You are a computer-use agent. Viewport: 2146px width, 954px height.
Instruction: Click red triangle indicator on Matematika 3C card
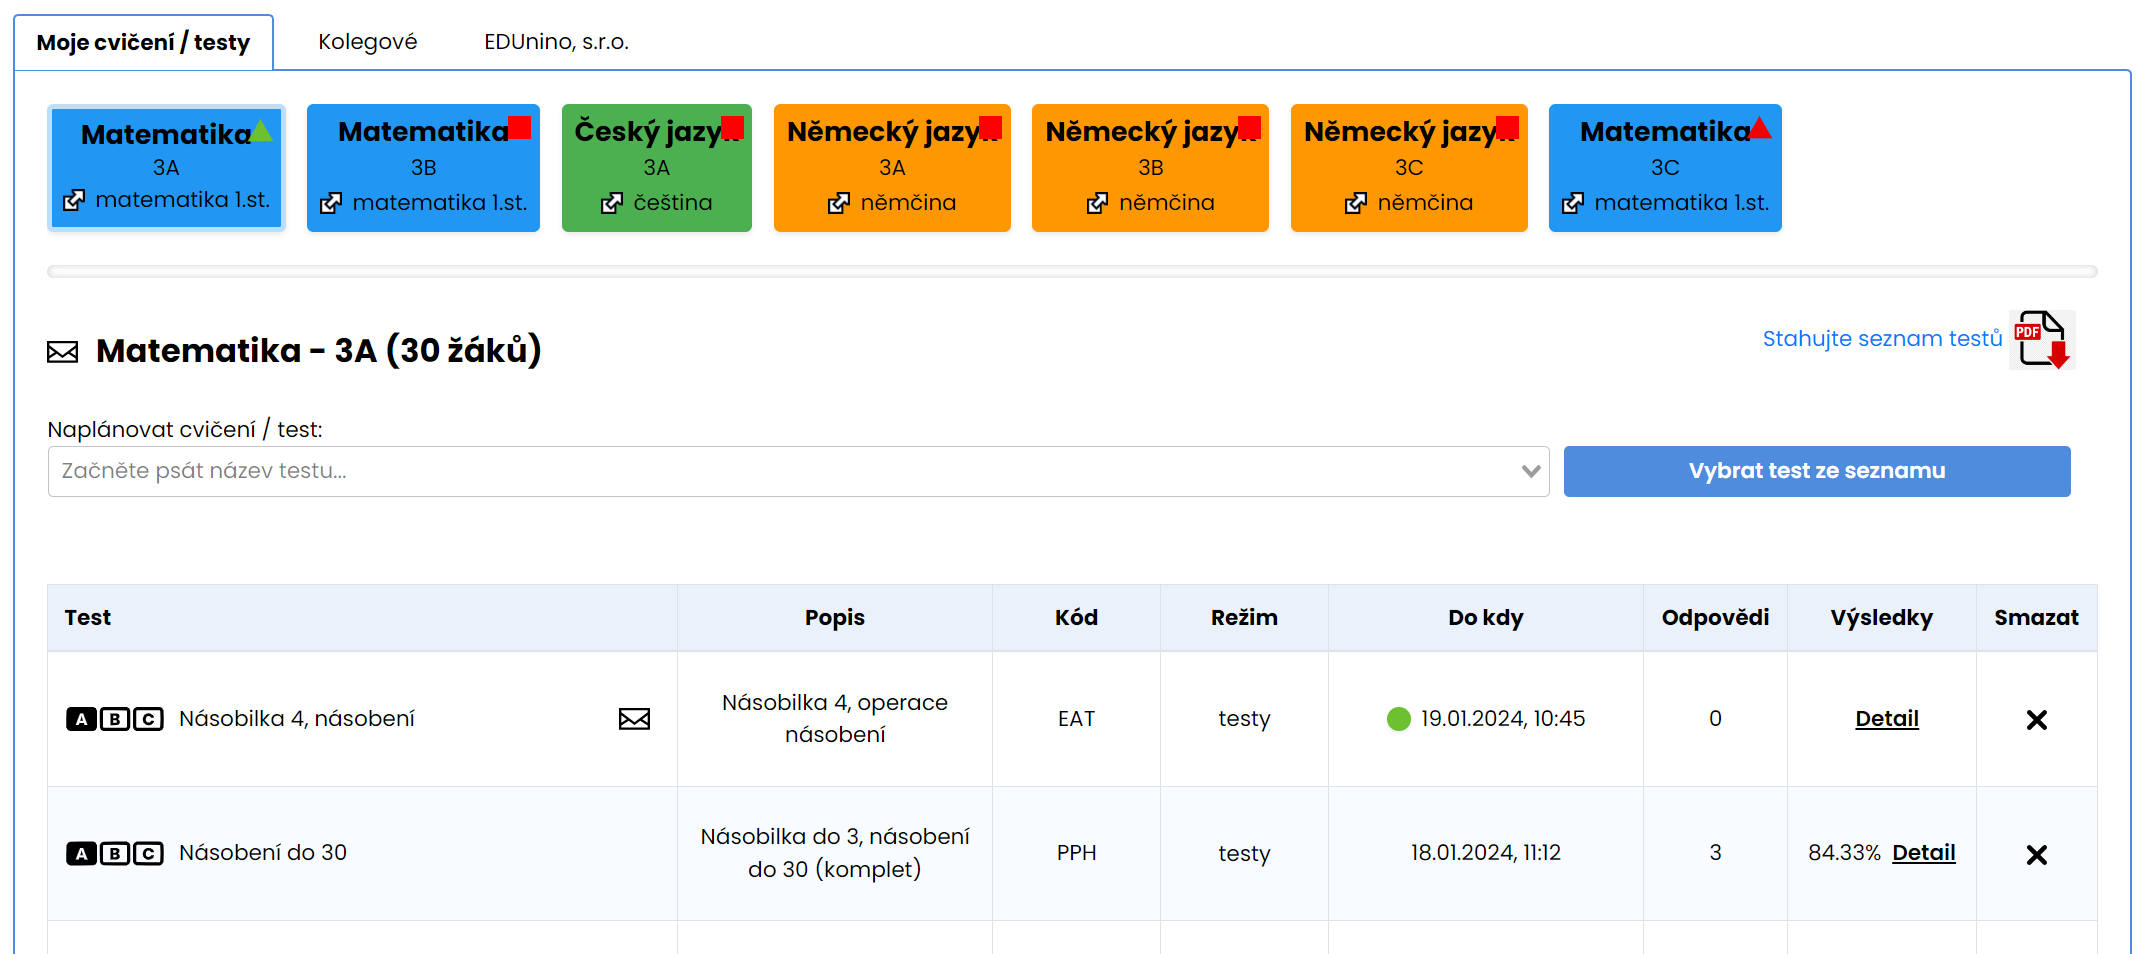(1761, 127)
